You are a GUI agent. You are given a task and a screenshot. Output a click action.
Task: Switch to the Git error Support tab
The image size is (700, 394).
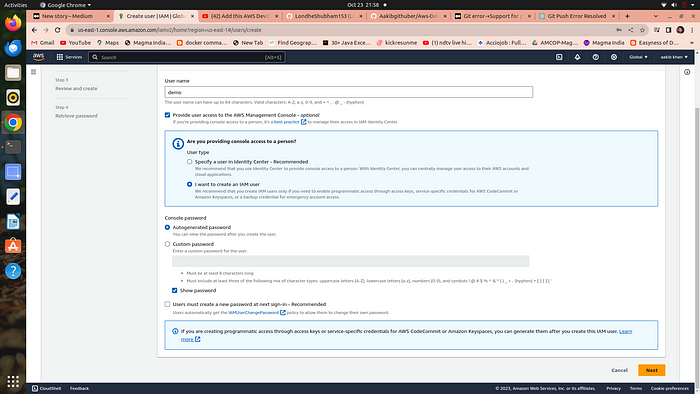coord(493,16)
